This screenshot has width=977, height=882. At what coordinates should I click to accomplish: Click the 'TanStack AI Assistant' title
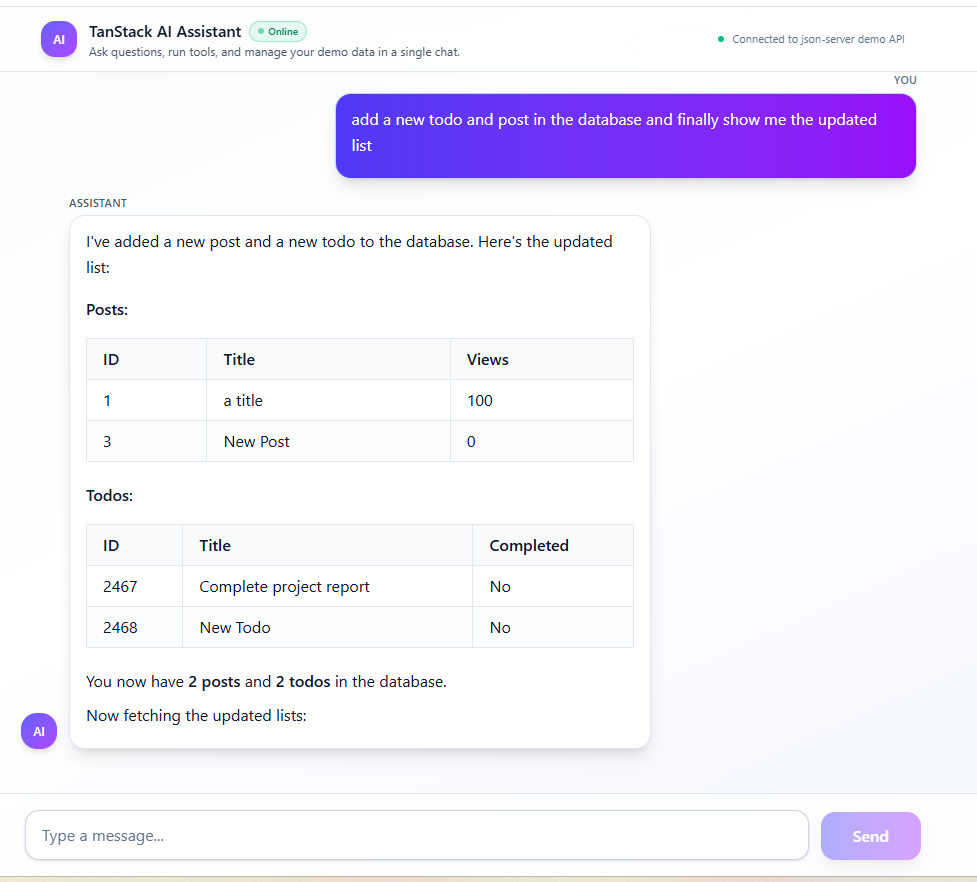click(x=164, y=31)
